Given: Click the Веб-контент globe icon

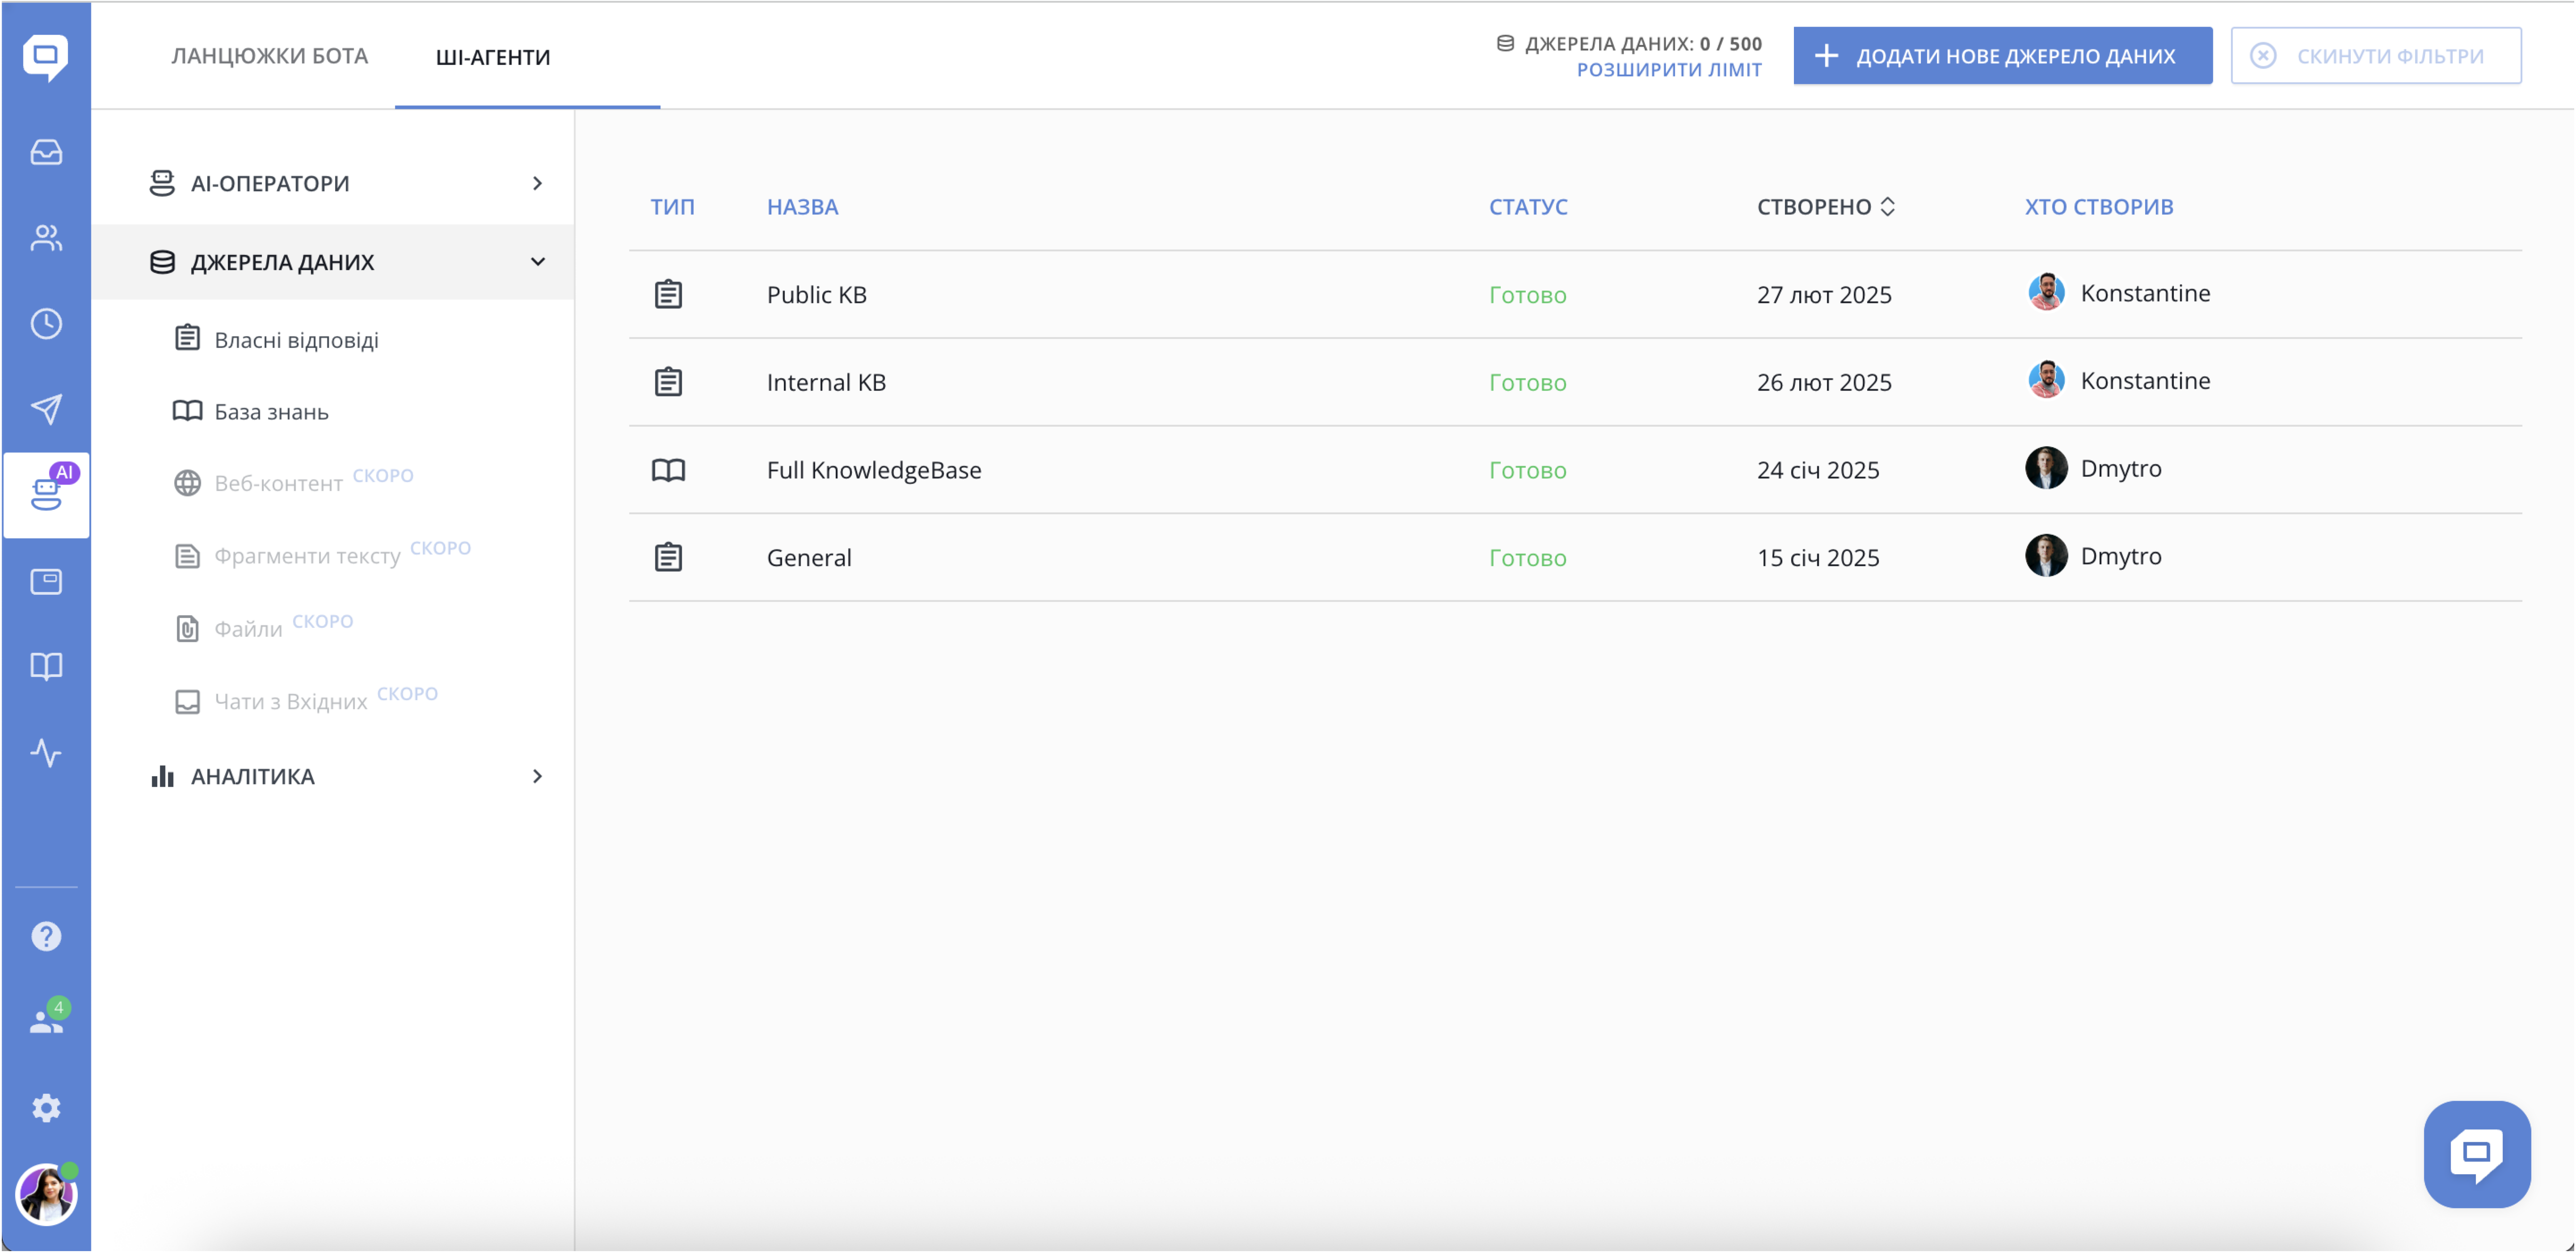Looking at the screenshot, I should [187, 483].
